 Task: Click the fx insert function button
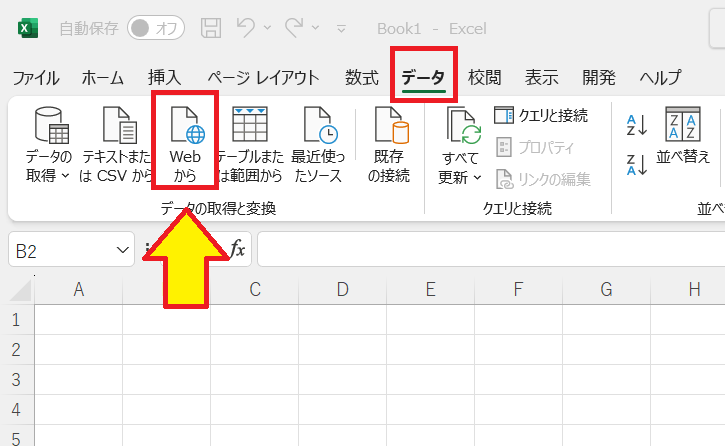click(237, 250)
